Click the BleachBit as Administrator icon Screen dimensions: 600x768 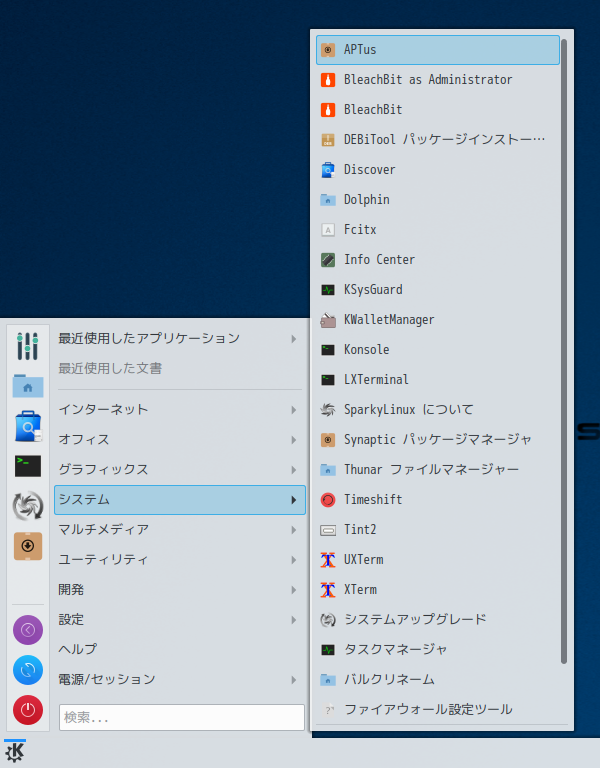[x=328, y=79]
